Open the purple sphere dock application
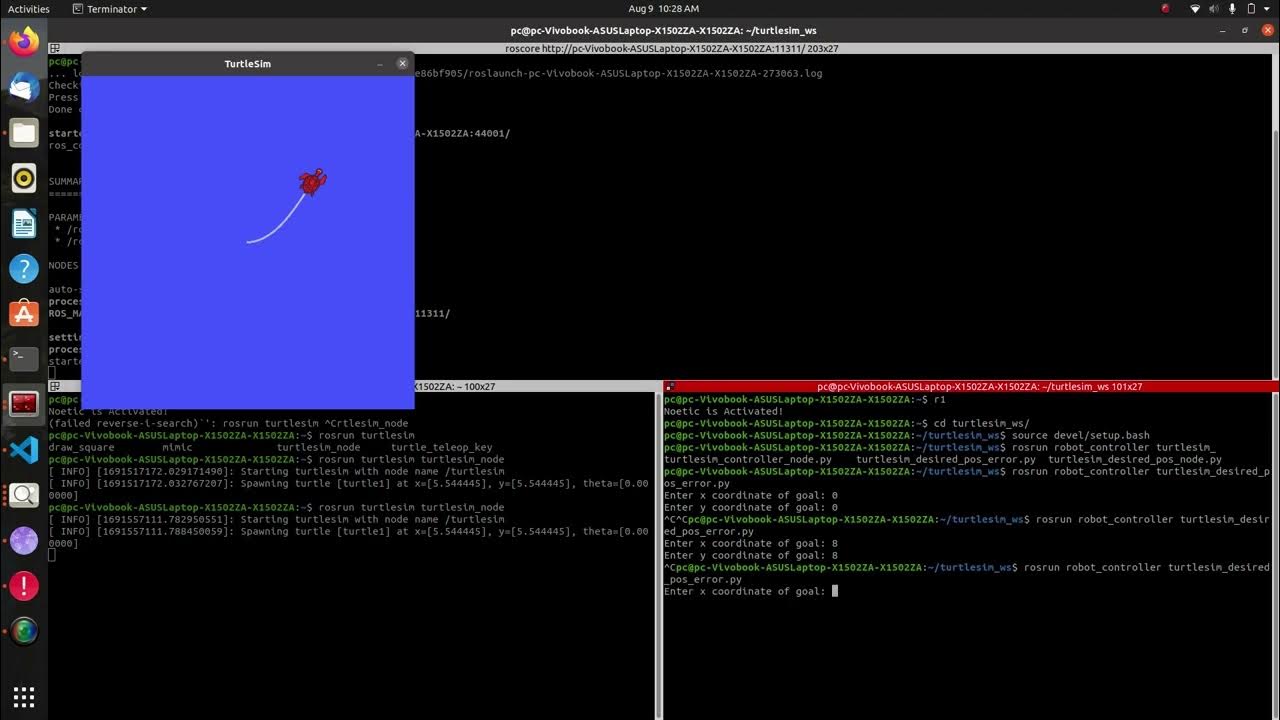 point(24,540)
